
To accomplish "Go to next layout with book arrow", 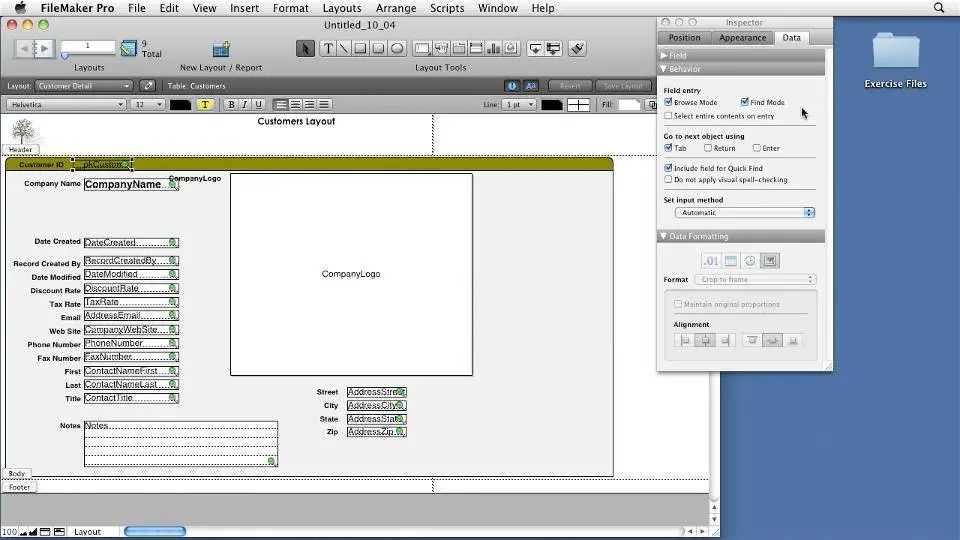I will (x=44, y=48).
